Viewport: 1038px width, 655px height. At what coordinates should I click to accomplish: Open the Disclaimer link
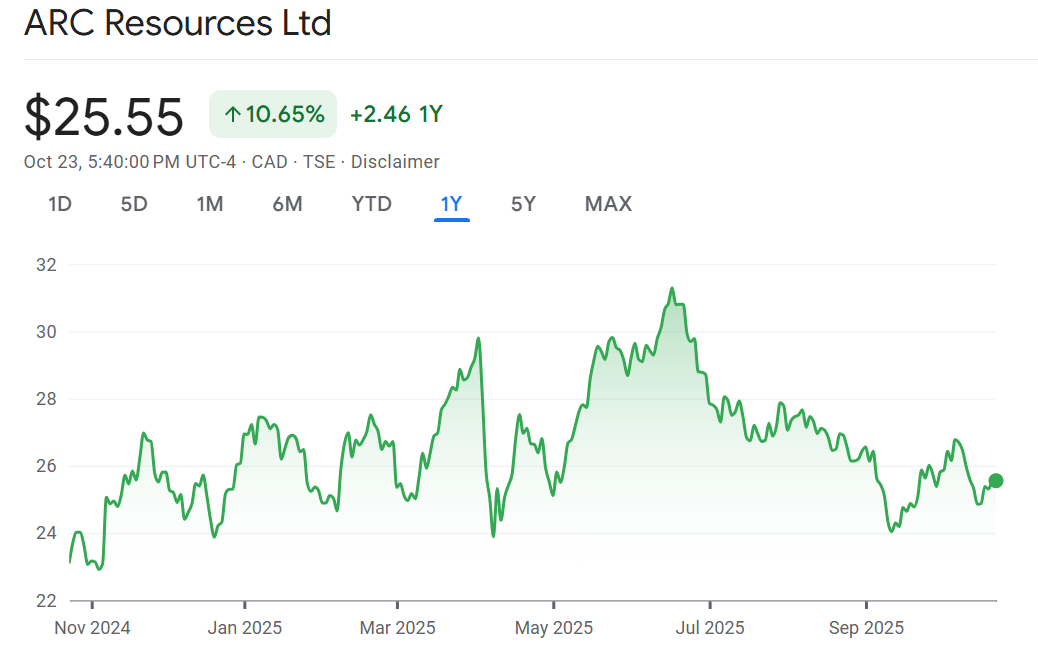click(394, 162)
